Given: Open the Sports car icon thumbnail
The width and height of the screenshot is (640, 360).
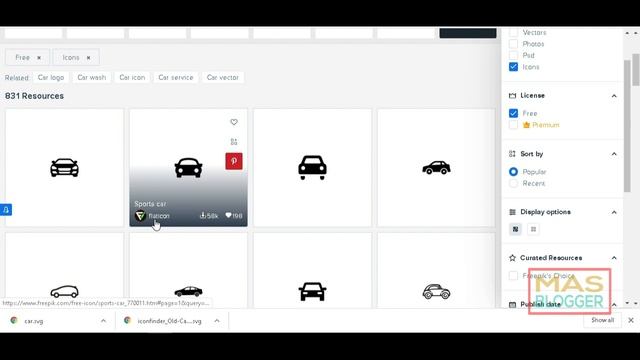Looking at the screenshot, I should click(x=188, y=167).
